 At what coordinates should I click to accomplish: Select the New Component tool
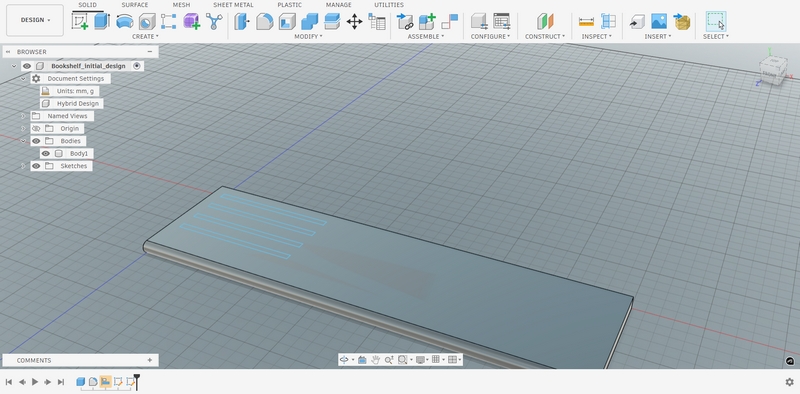coord(427,21)
